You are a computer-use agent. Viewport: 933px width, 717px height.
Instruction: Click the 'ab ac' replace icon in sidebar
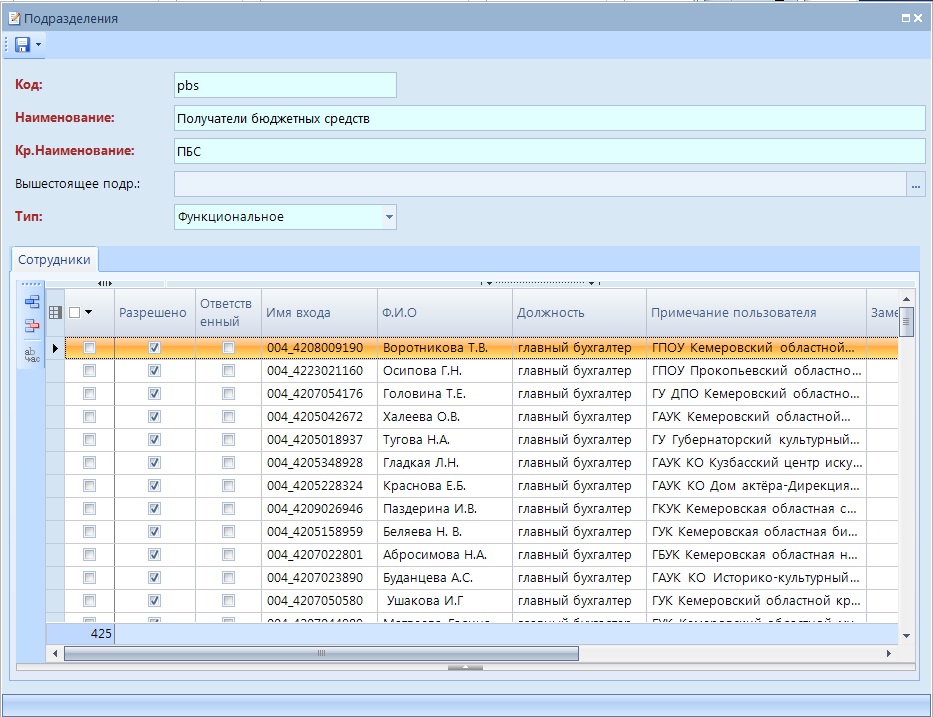point(32,354)
